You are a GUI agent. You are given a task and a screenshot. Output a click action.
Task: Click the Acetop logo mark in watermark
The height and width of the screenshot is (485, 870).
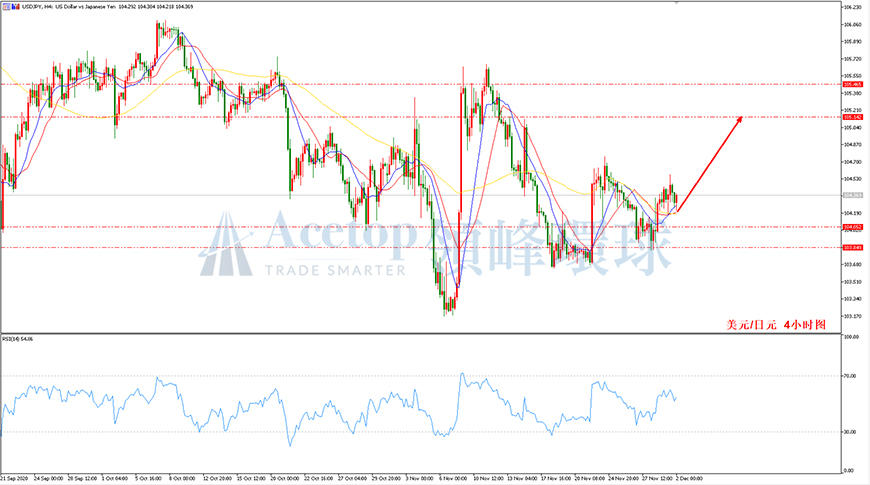(225, 245)
